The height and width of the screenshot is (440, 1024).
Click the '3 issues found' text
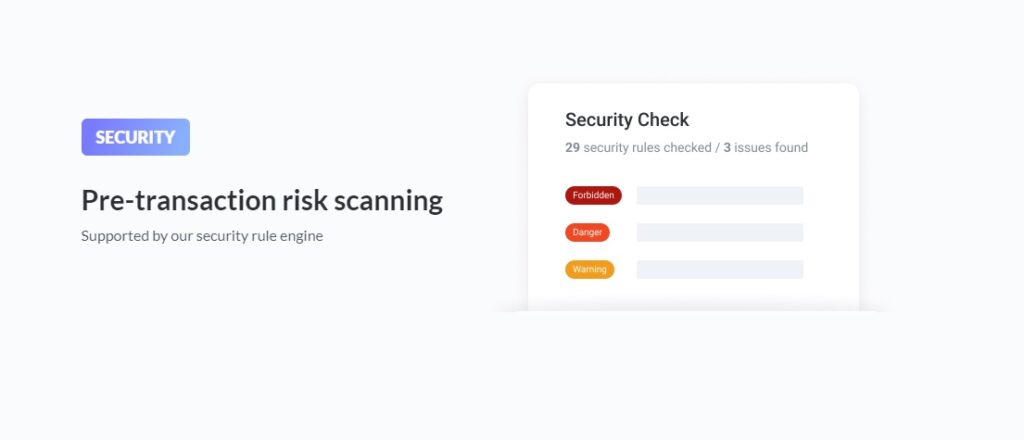click(766, 147)
